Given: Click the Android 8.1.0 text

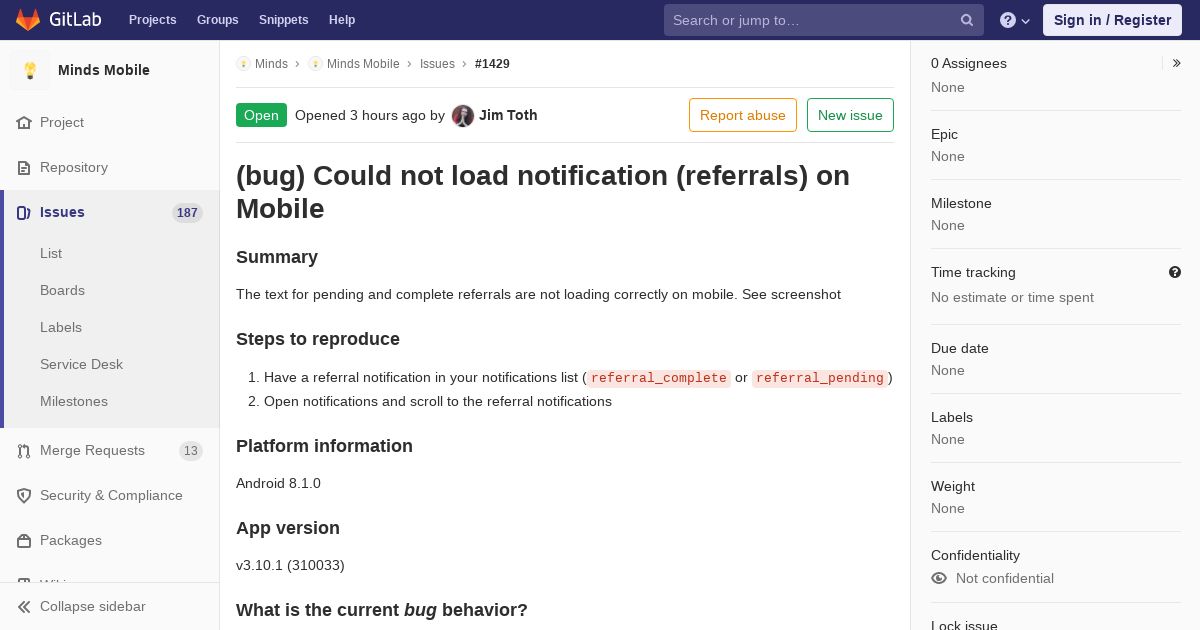Looking at the screenshot, I should click(x=278, y=483).
